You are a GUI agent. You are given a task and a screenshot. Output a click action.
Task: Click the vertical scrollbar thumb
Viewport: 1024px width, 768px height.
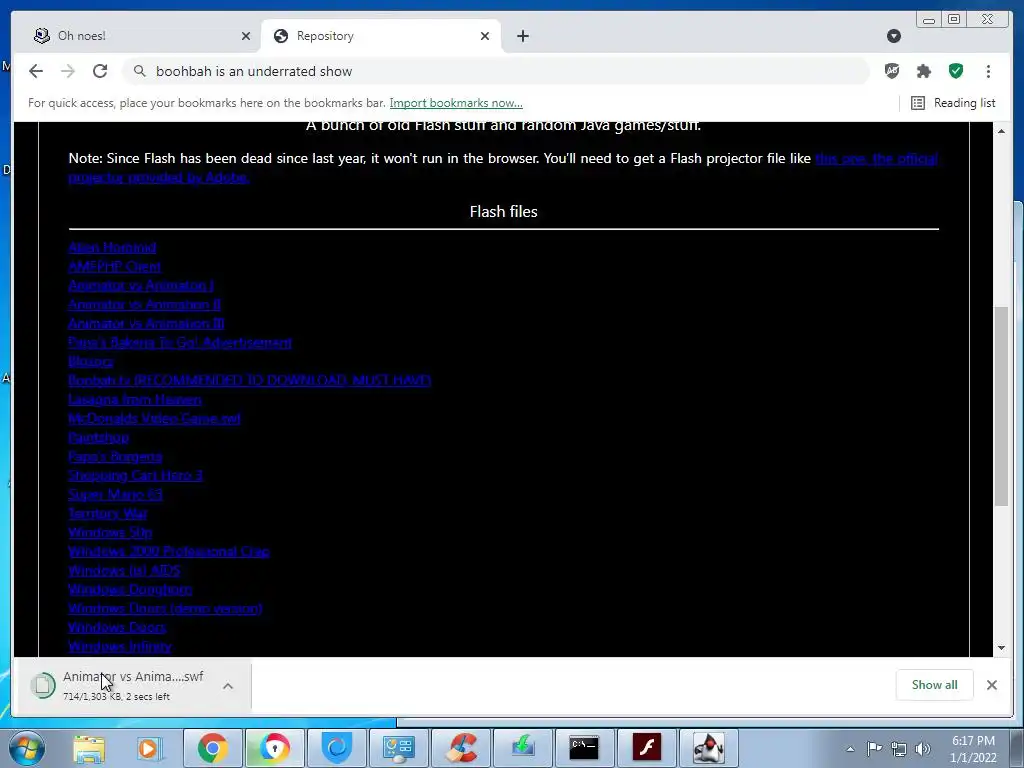point(1001,406)
